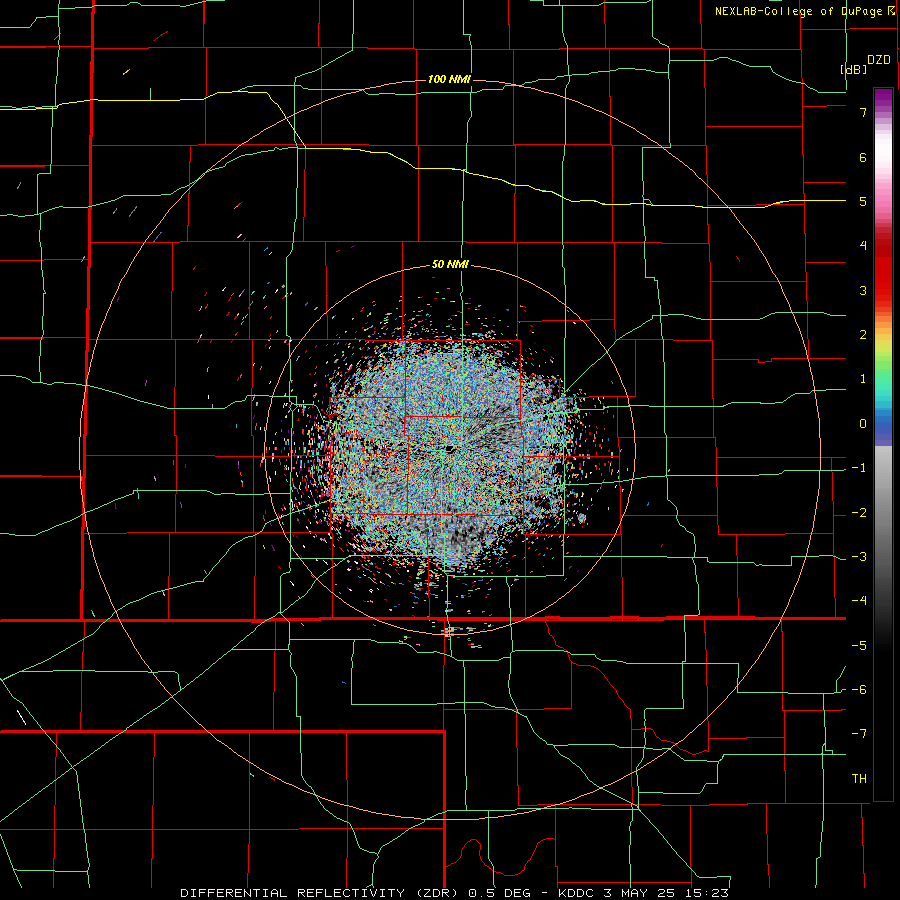Viewport: 900px width, 900px height.
Task: Click the ZDR color scale bar
Action: click(x=883, y=444)
